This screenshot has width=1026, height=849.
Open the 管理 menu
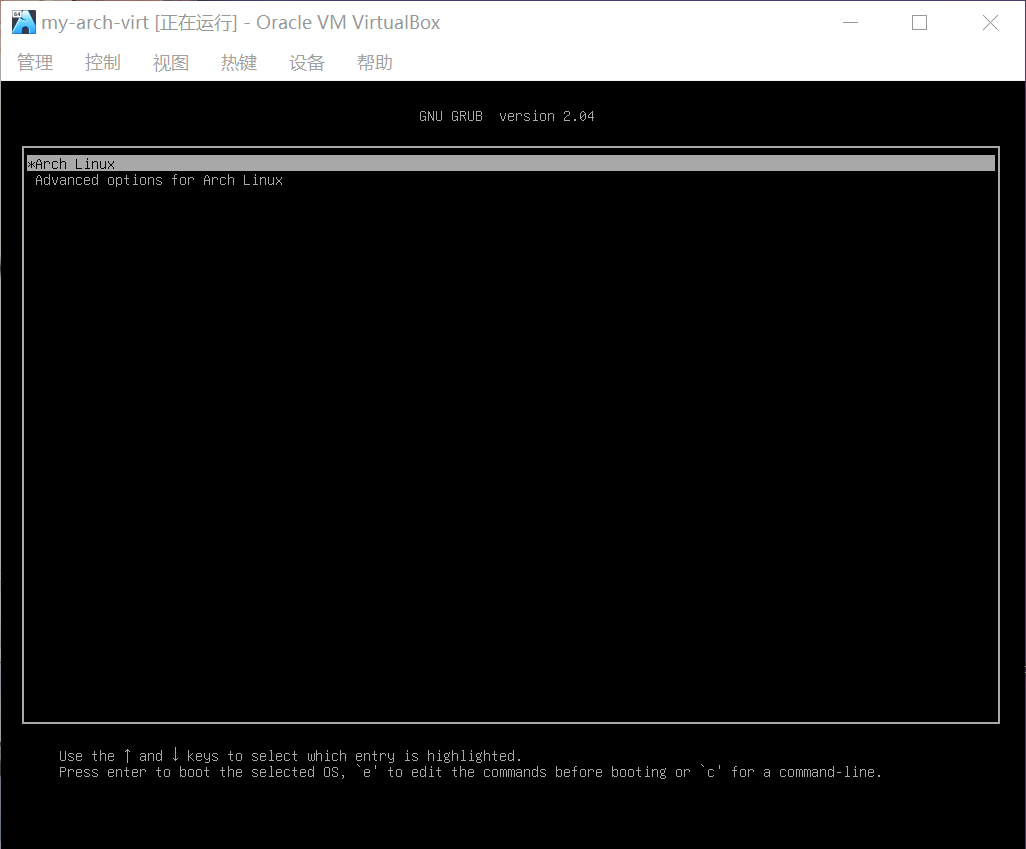[x=35, y=63]
